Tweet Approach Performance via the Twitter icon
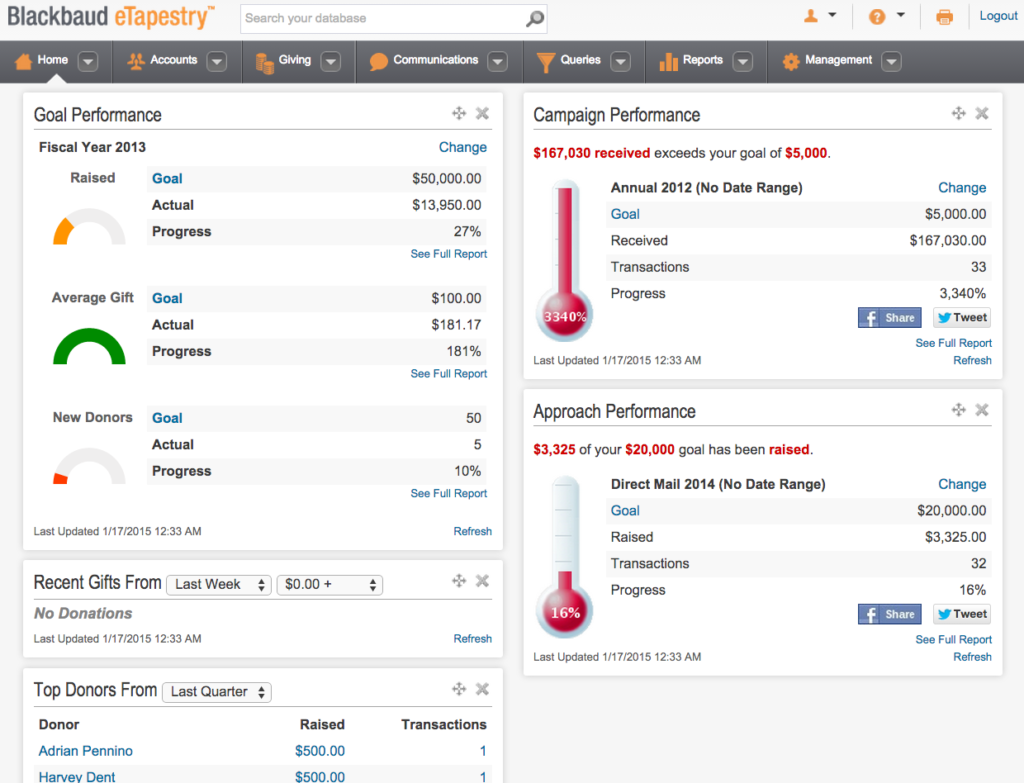 (x=961, y=613)
